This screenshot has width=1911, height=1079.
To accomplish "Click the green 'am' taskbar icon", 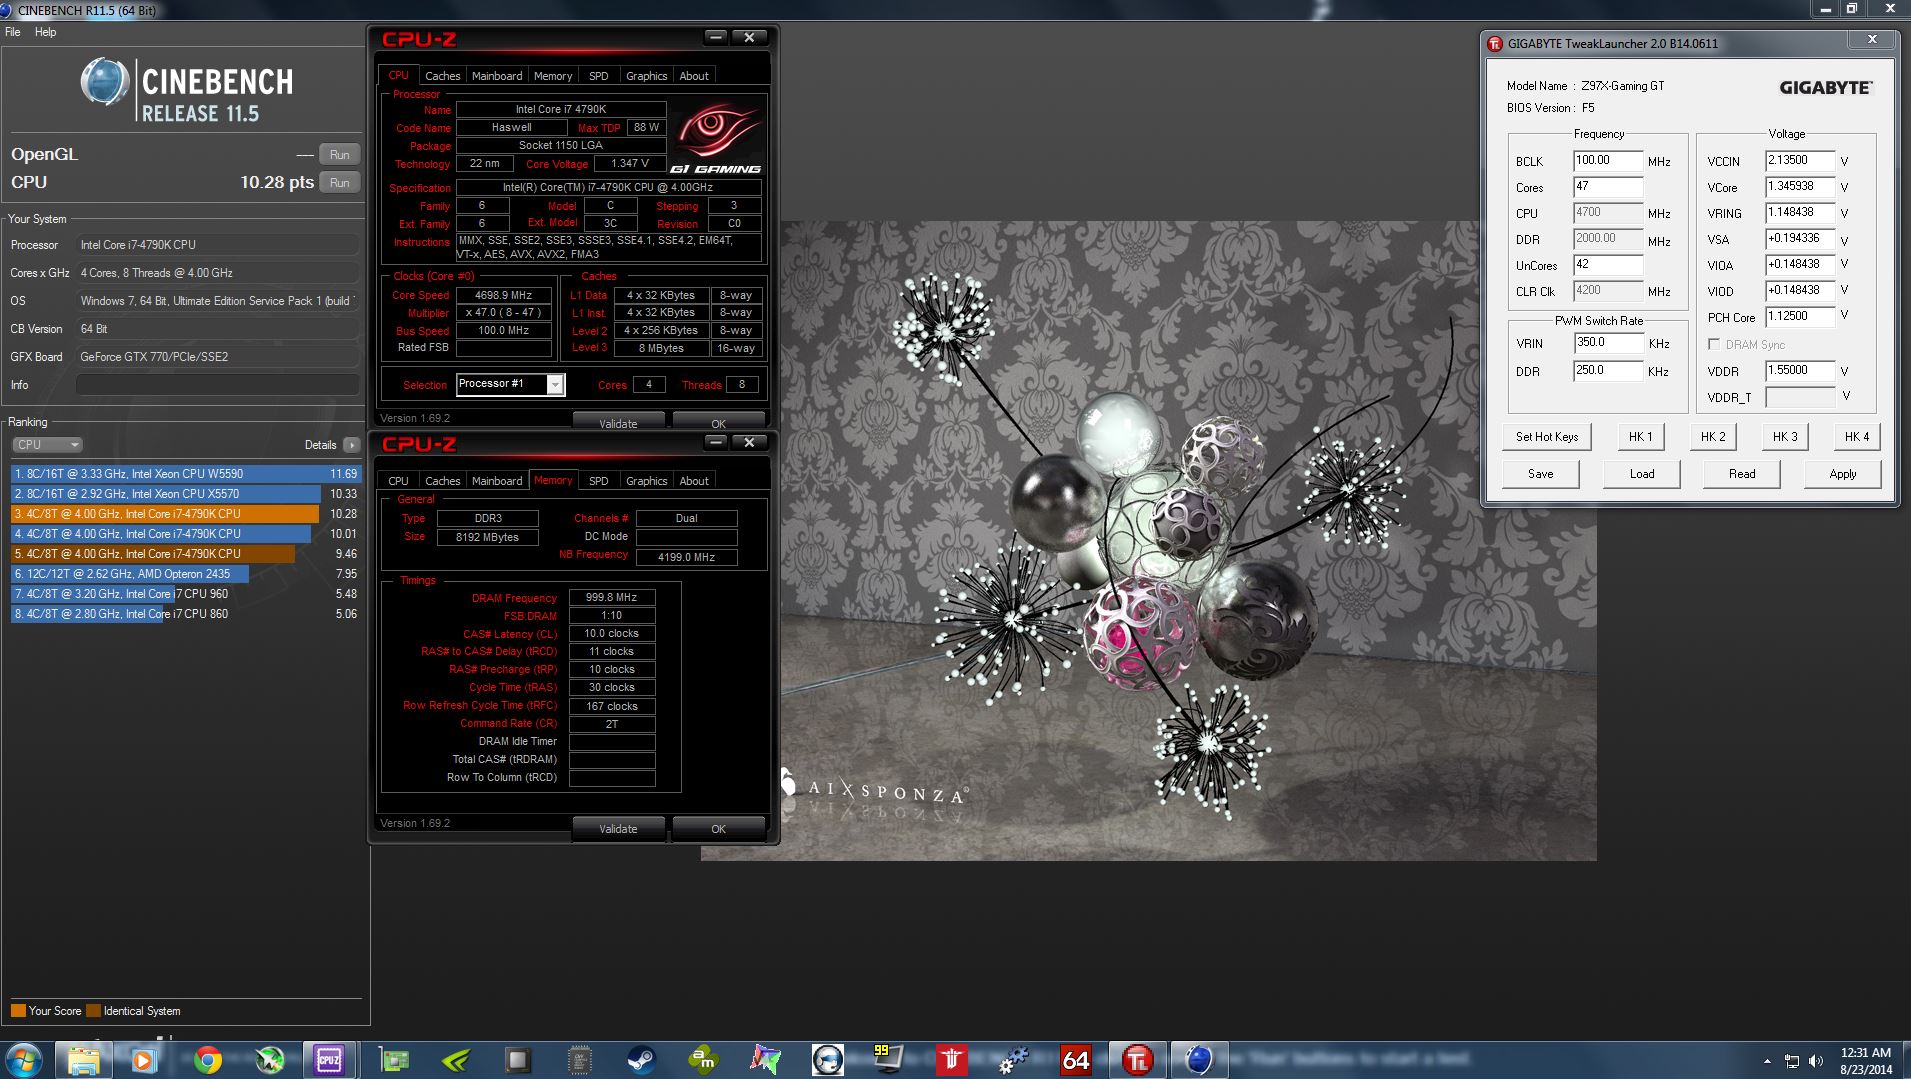I will point(703,1060).
